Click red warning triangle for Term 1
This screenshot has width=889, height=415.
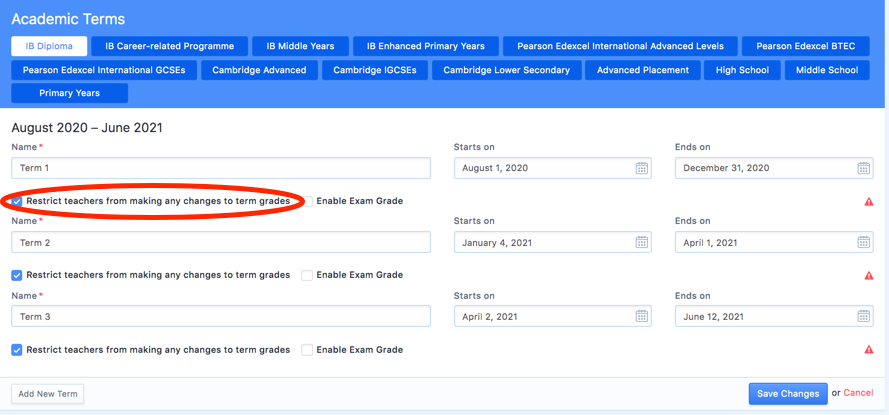pos(868,202)
